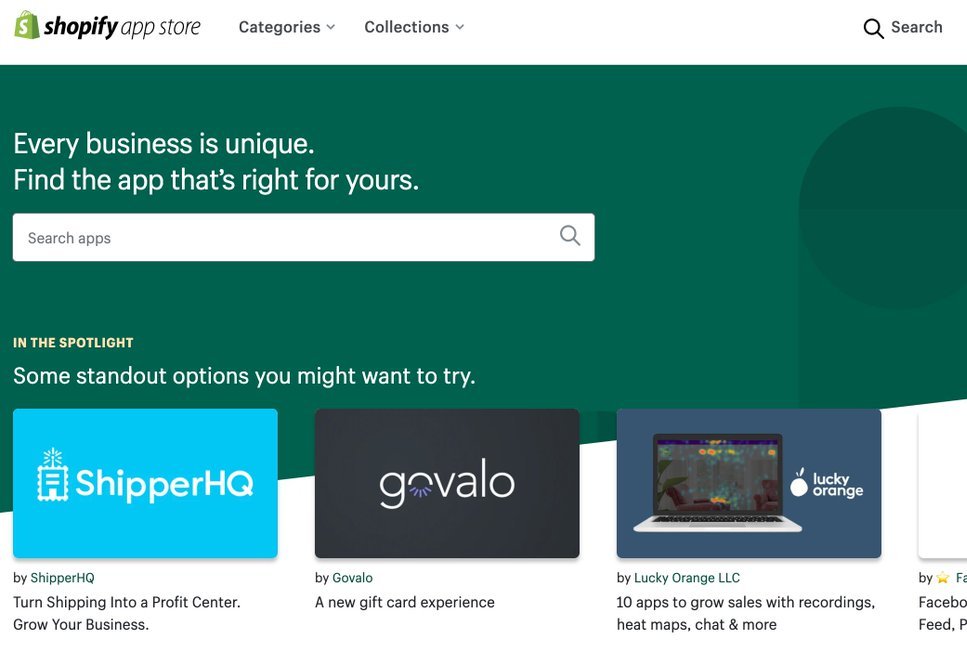Click the 'shopify app store' wordmark text
This screenshot has height=652, width=967.
[x=122, y=27]
